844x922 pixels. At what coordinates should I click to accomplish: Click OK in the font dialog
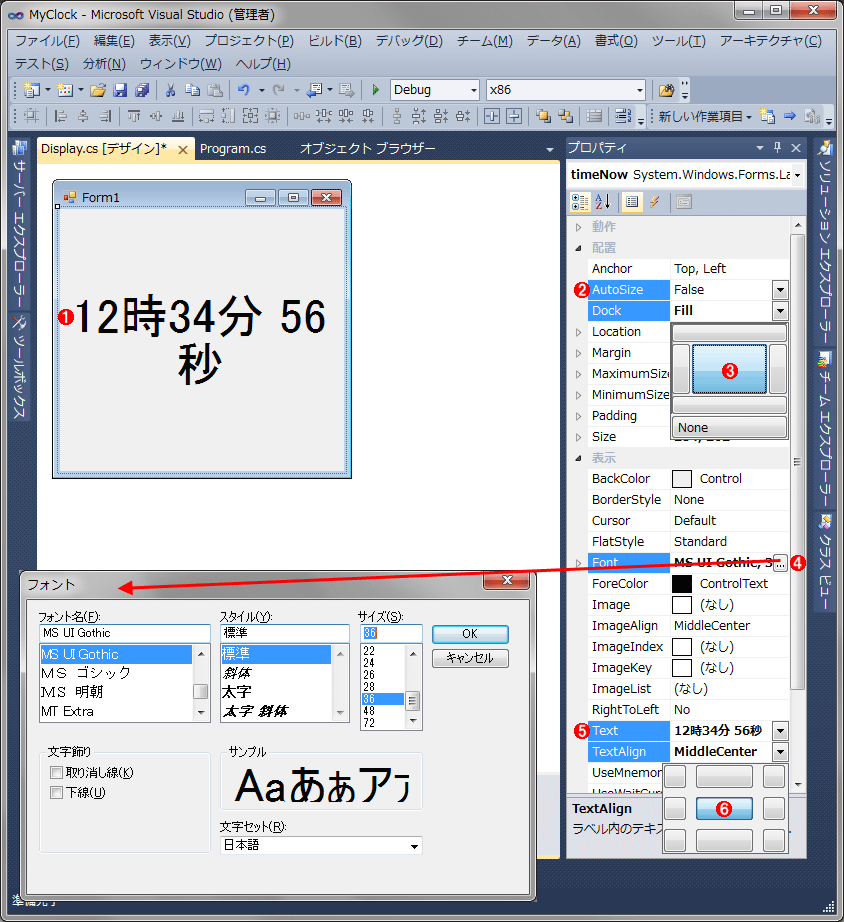(469, 634)
